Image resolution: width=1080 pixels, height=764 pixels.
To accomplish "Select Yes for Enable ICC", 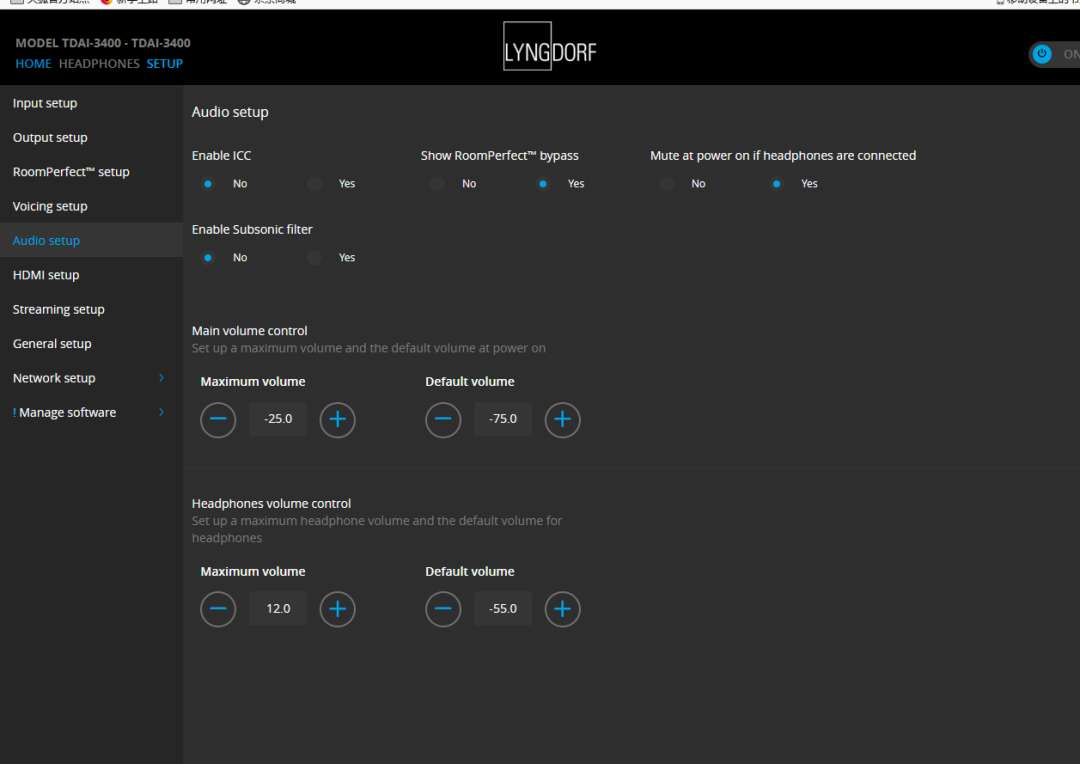I will (316, 184).
